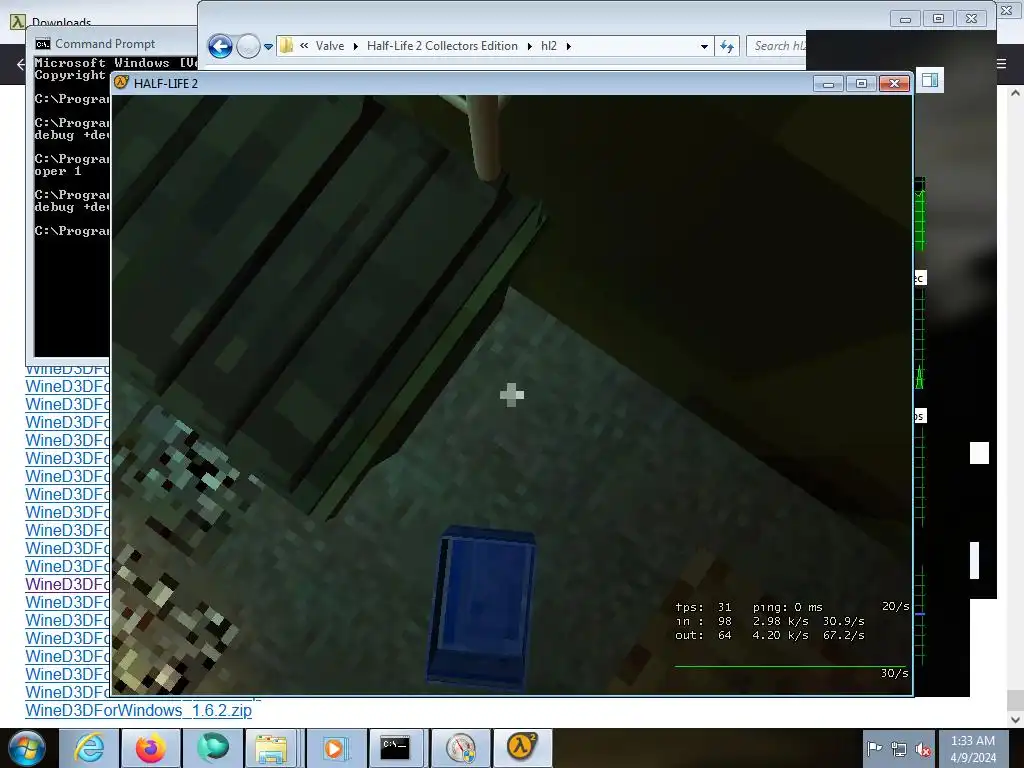
Task: Minimize the Explorer window
Action: [x=905, y=19]
